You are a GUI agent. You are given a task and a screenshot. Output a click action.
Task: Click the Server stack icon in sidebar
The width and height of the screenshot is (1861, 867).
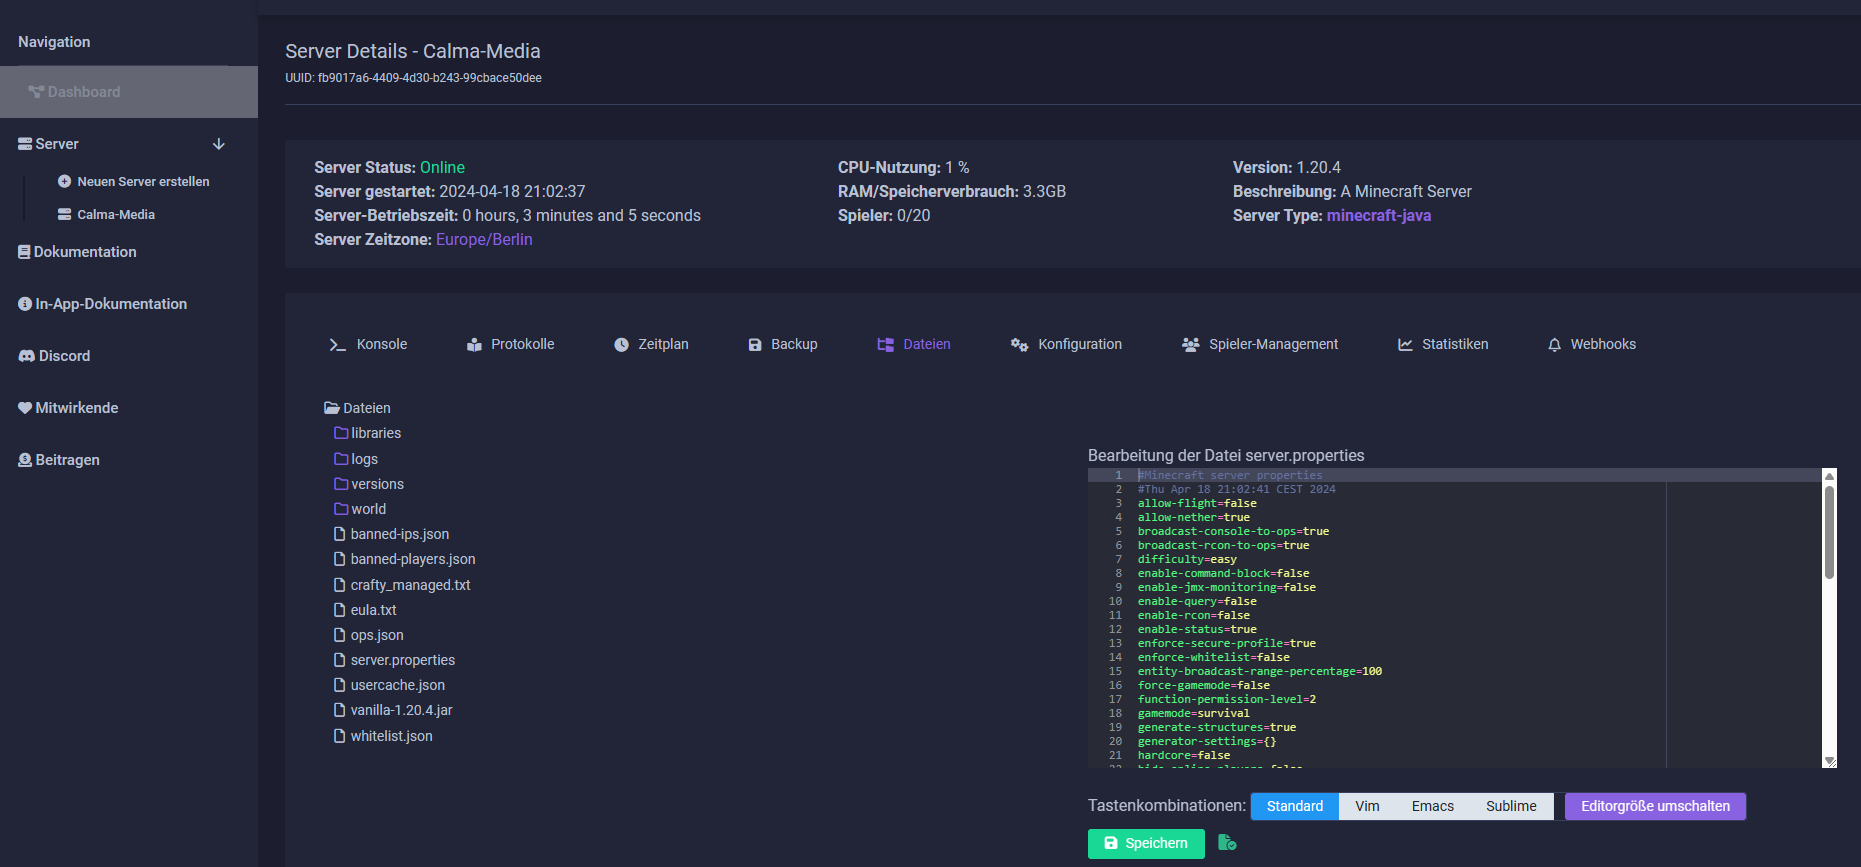[x=25, y=144]
